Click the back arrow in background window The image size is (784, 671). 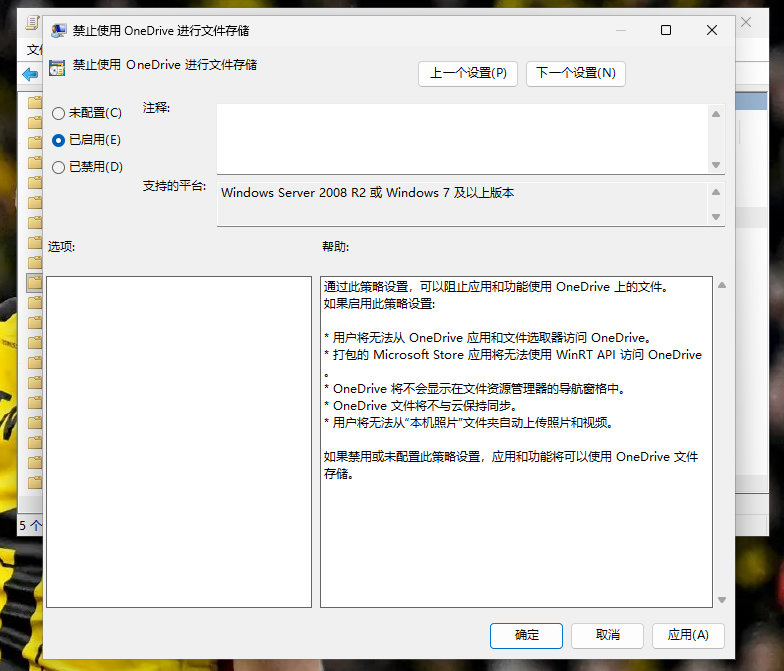click(x=30, y=75)
